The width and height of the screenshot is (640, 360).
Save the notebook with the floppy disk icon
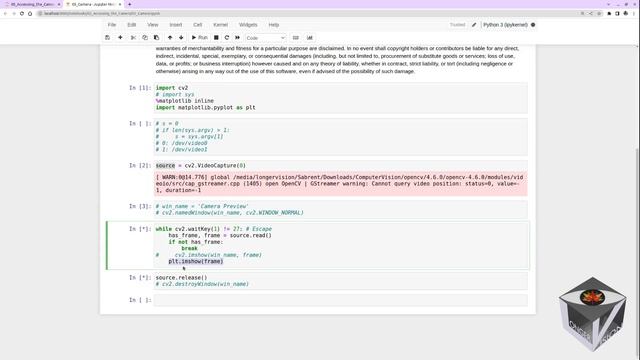click(x=107, y=38)
